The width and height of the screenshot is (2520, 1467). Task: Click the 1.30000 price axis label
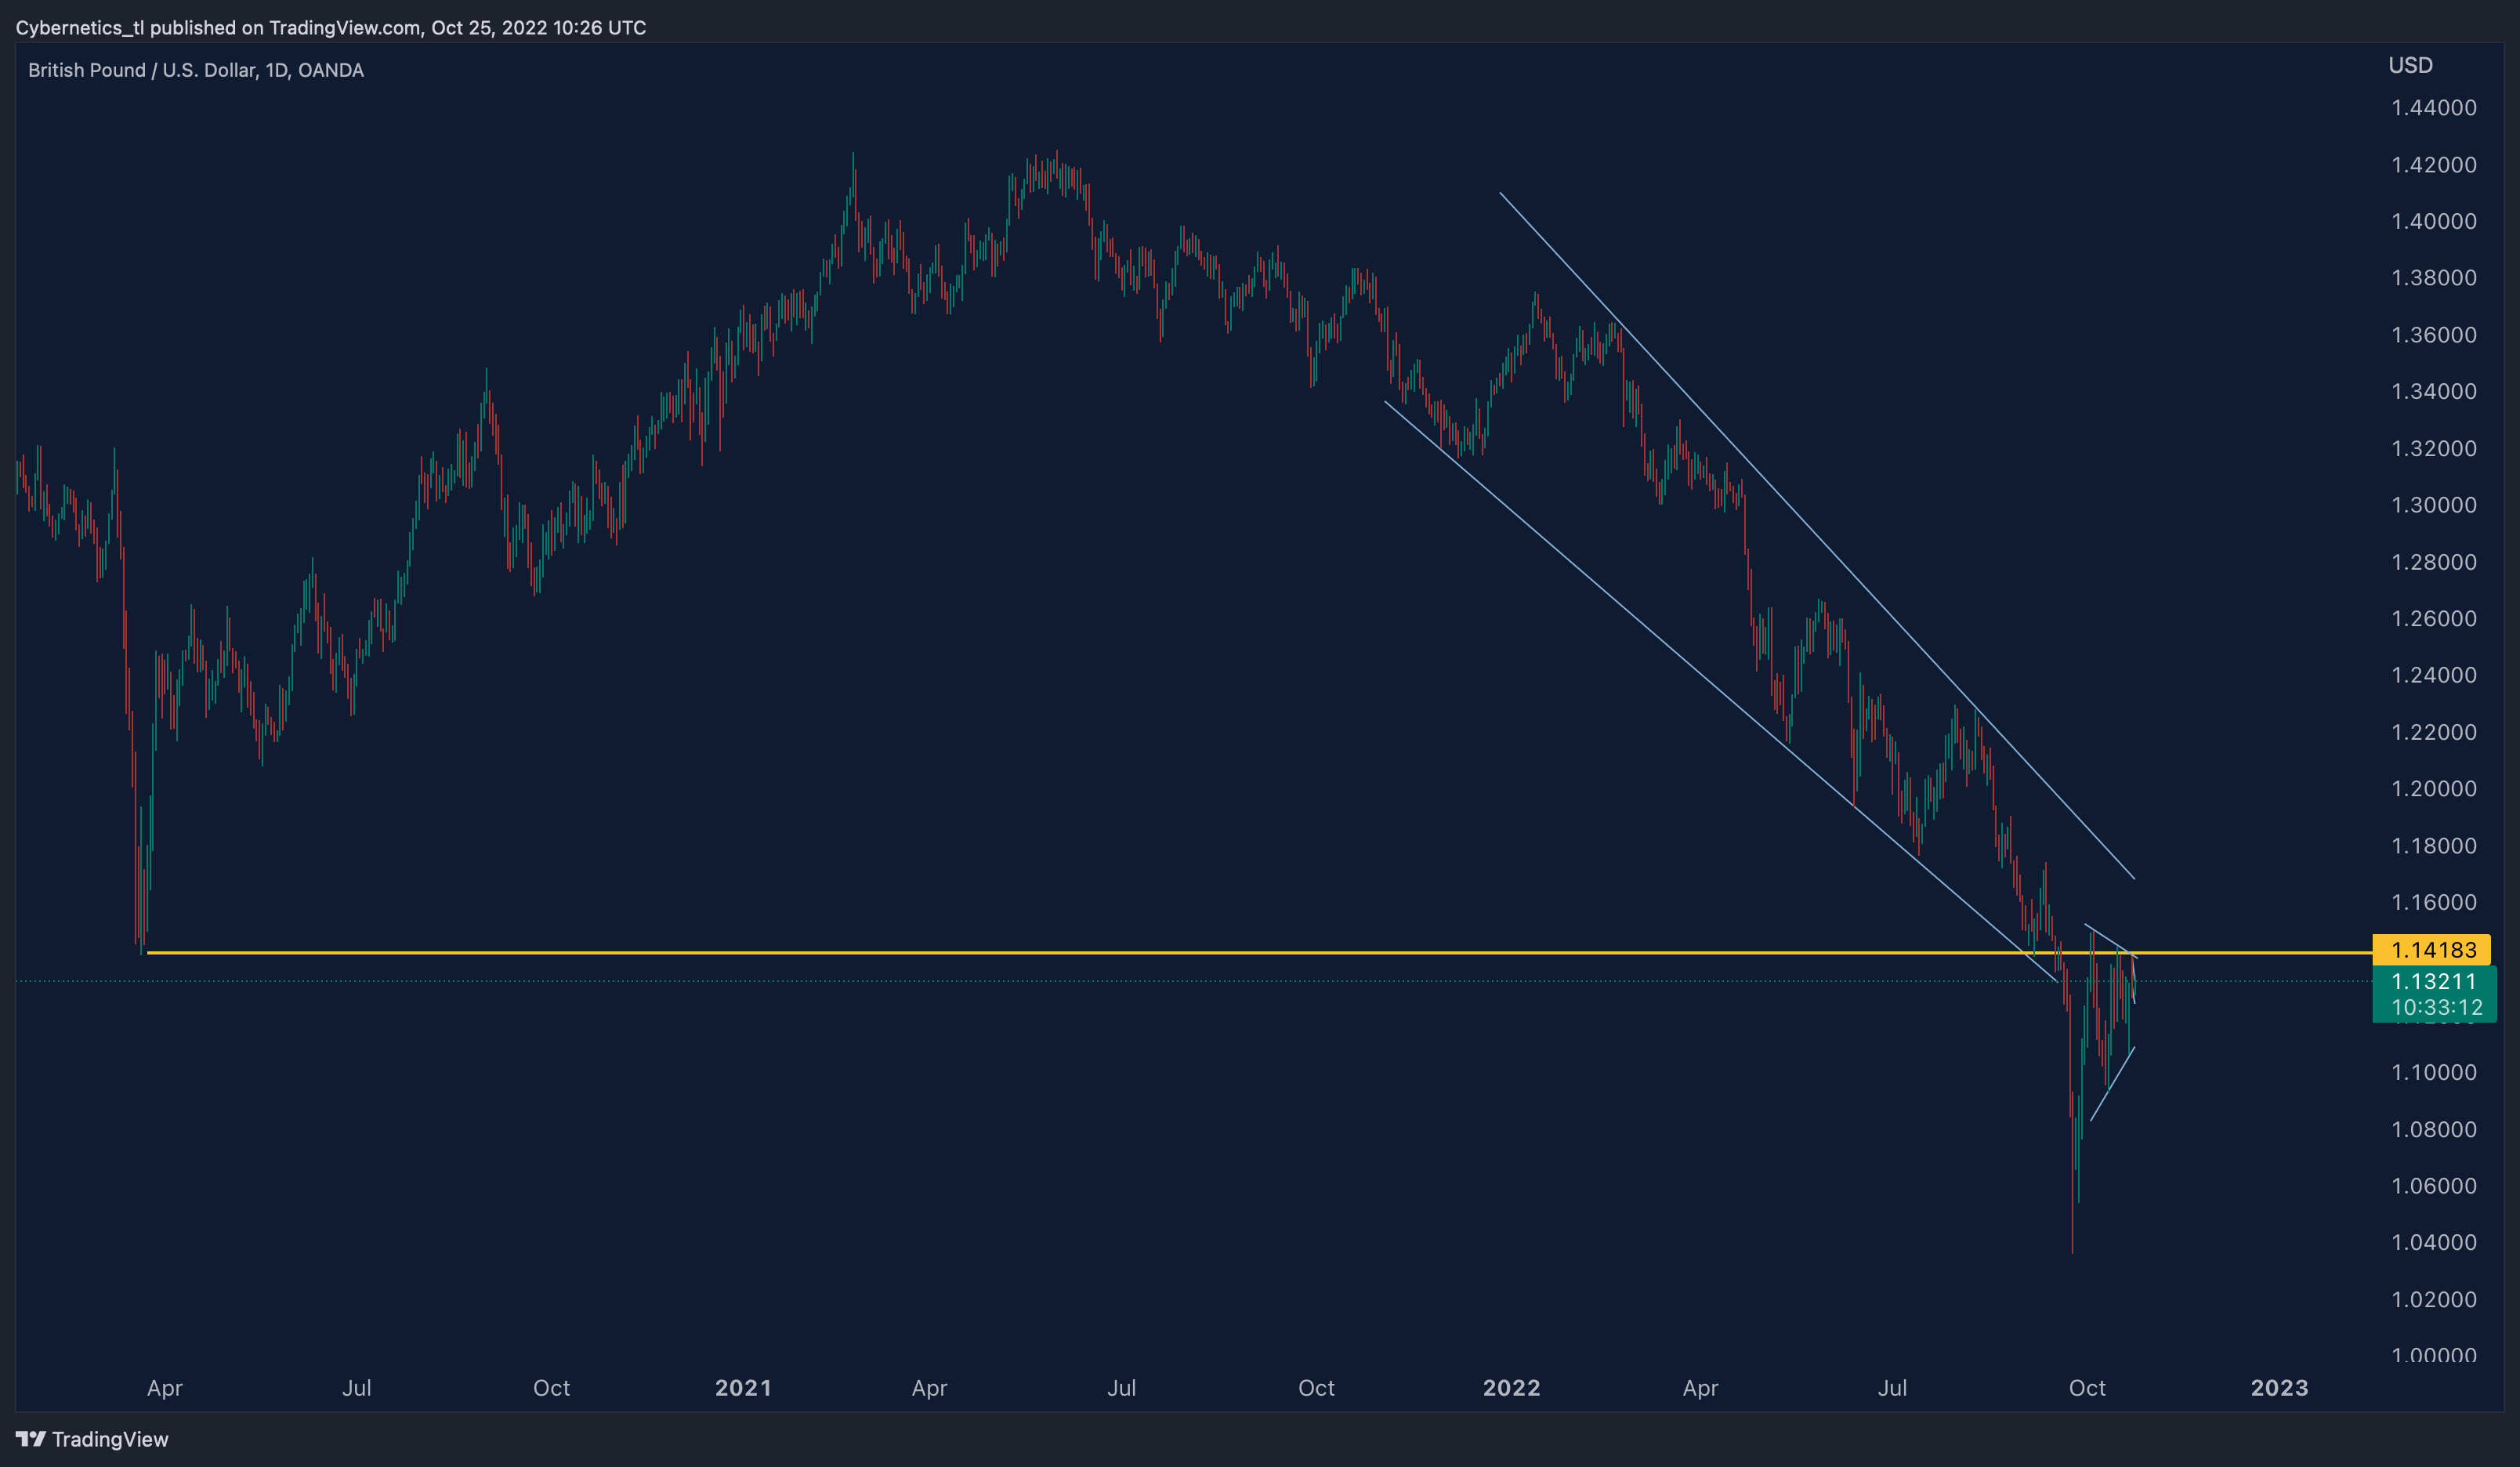coord(2433,505)
